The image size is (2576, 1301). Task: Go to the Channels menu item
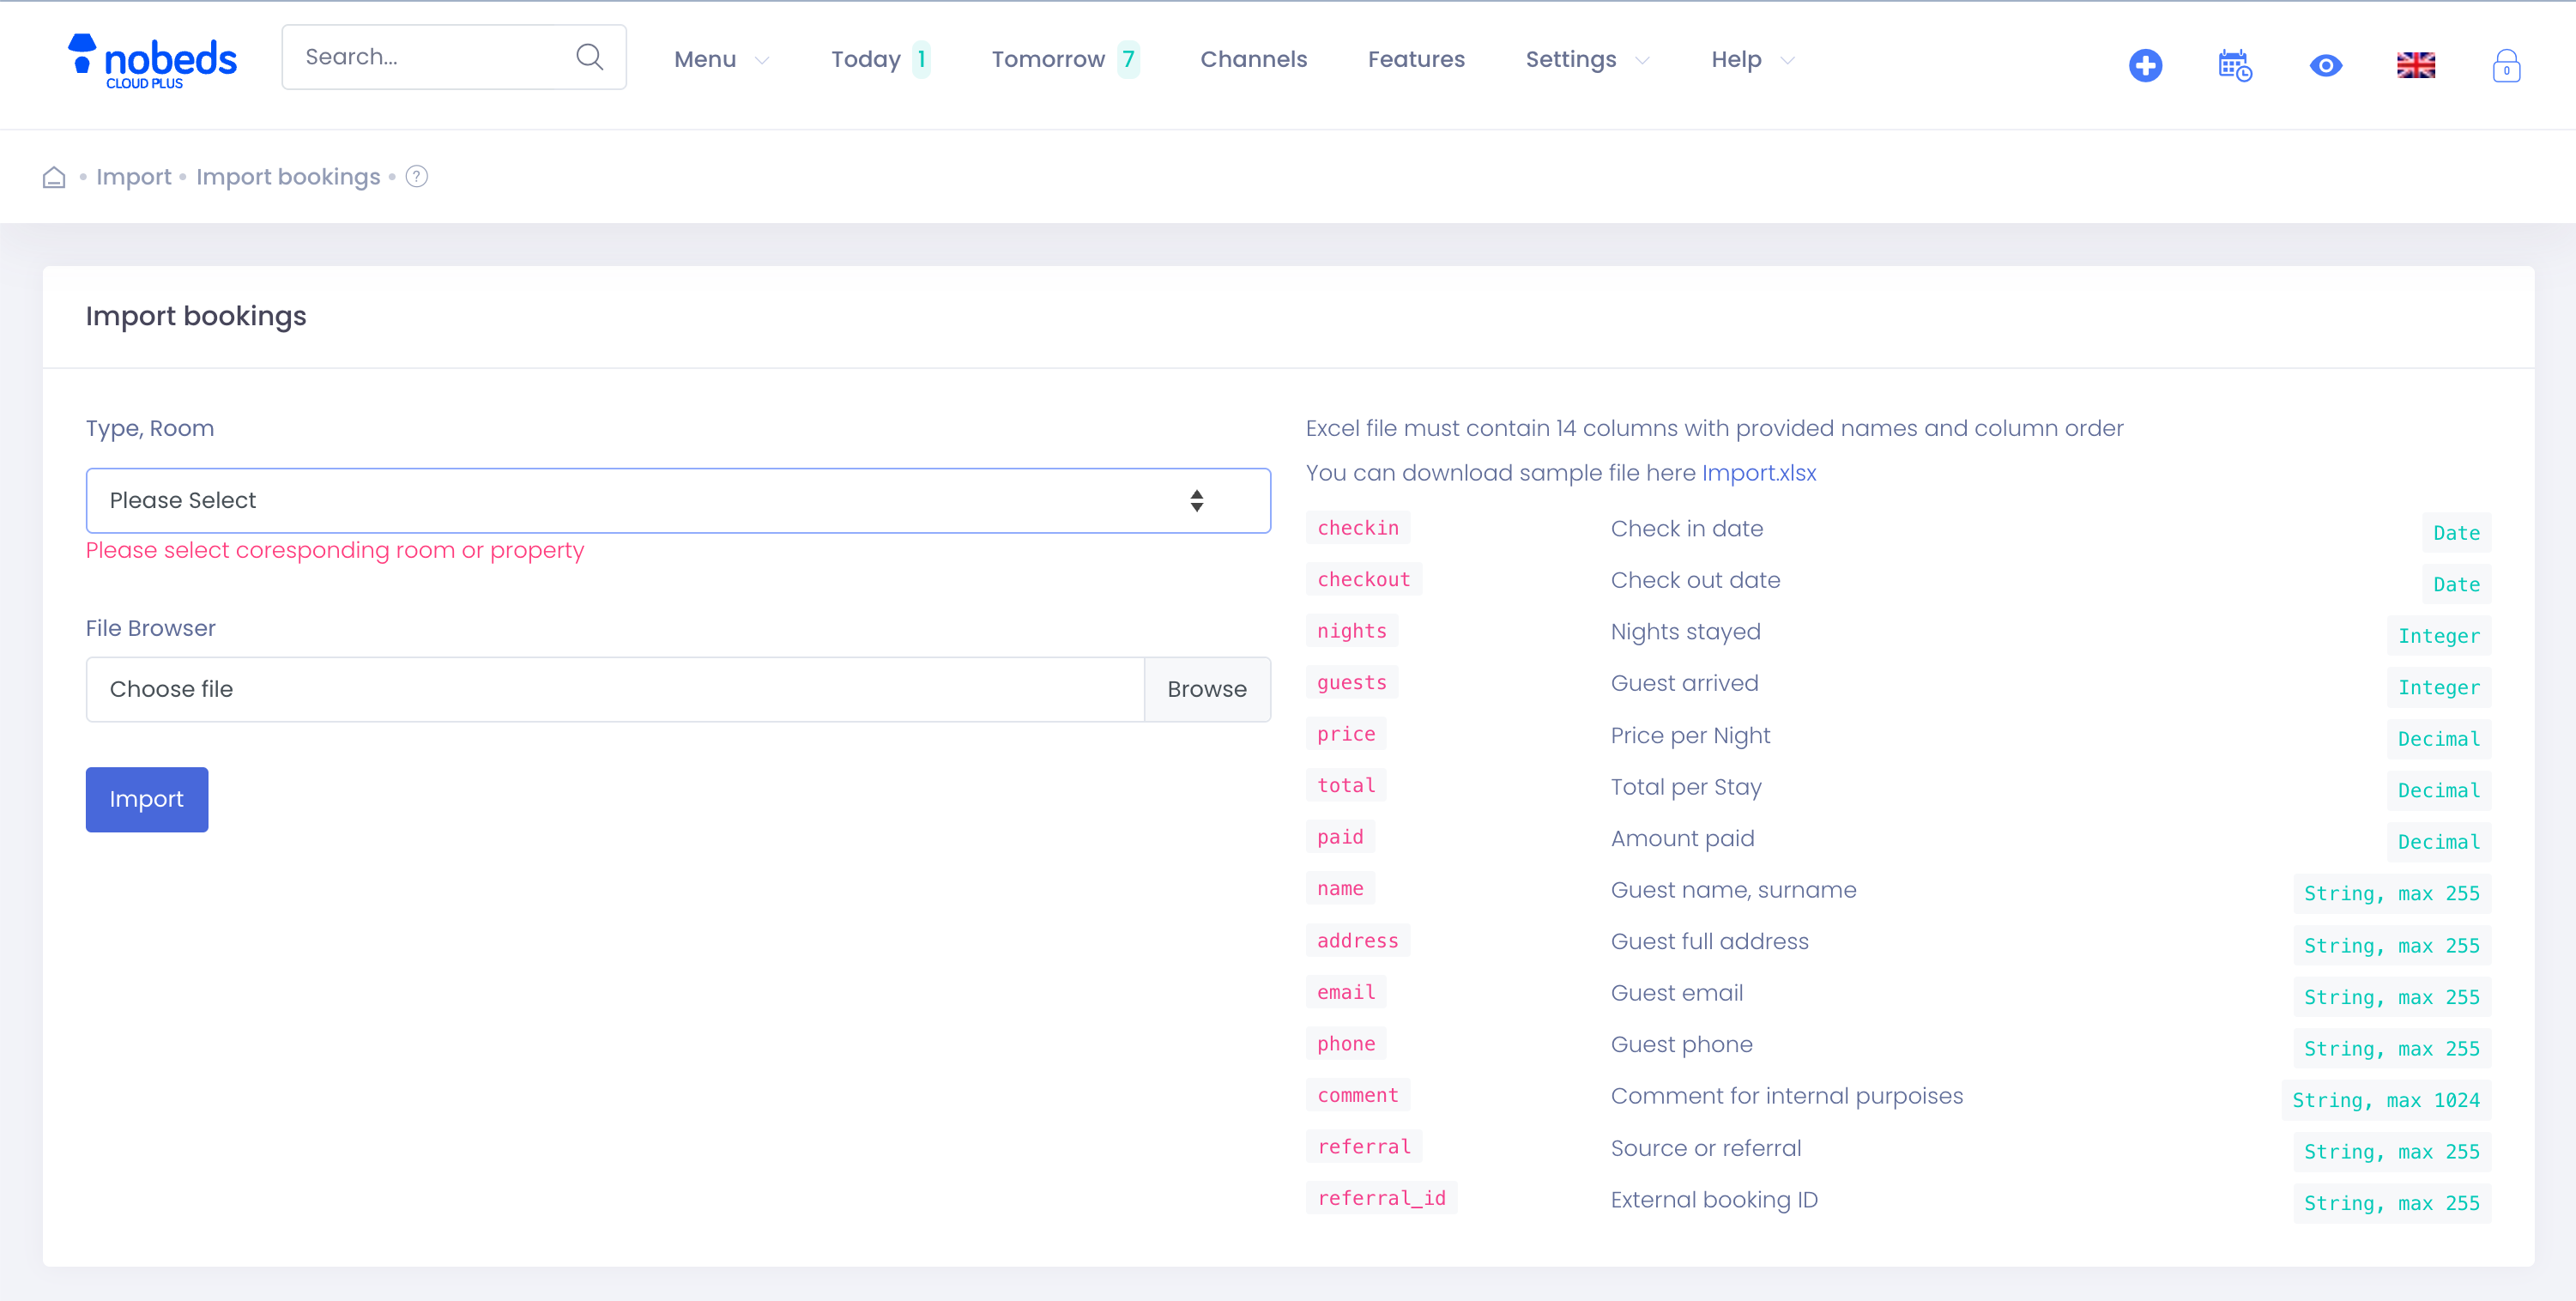1253,60
